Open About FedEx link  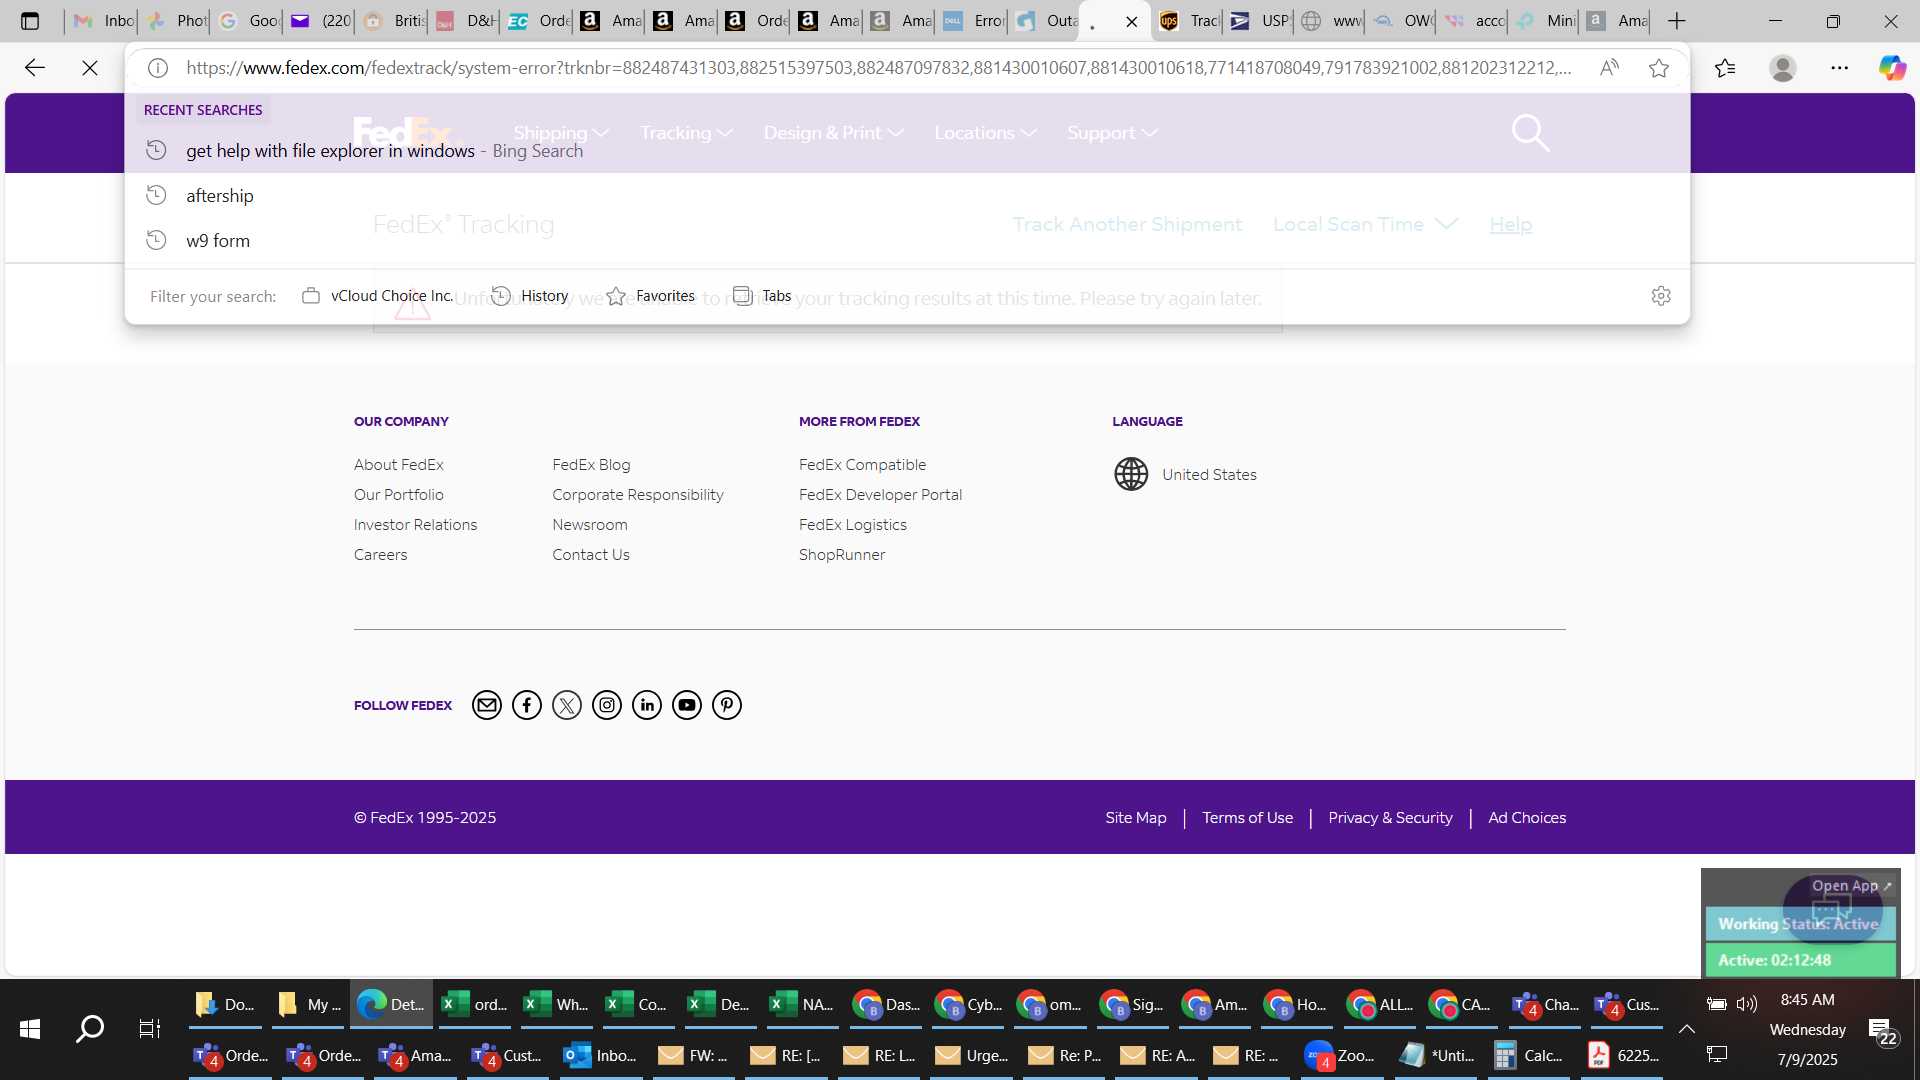click(398, 465)
